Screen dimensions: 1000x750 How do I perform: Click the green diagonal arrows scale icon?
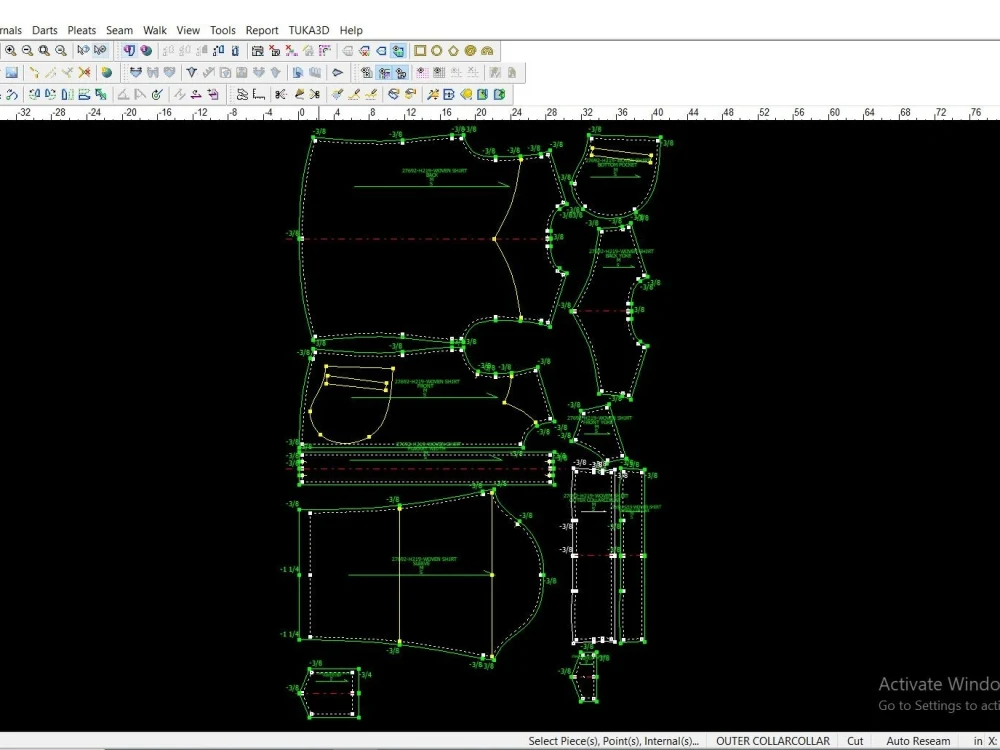tap(101, 94)
